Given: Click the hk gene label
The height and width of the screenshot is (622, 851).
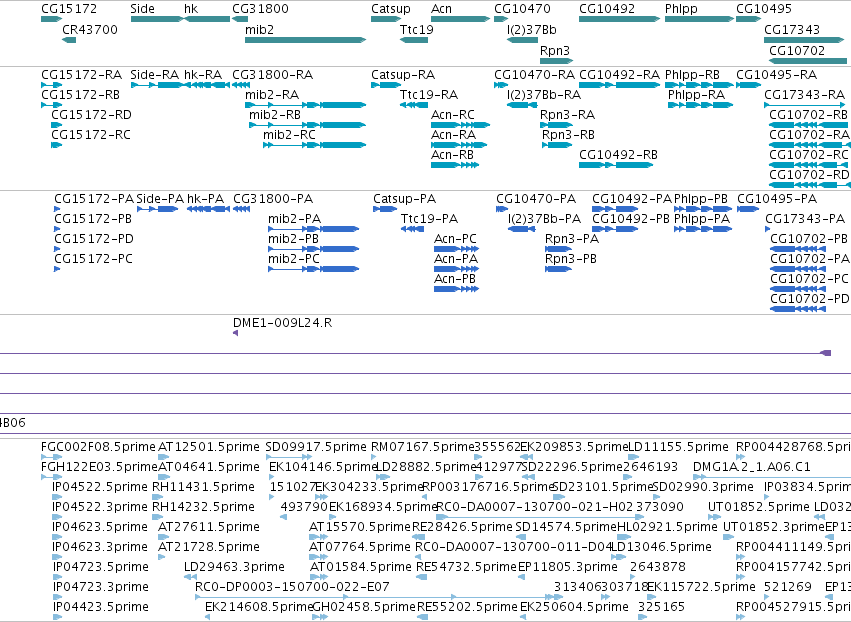Looking at the screenshot, I should click(x=191, y=9).
